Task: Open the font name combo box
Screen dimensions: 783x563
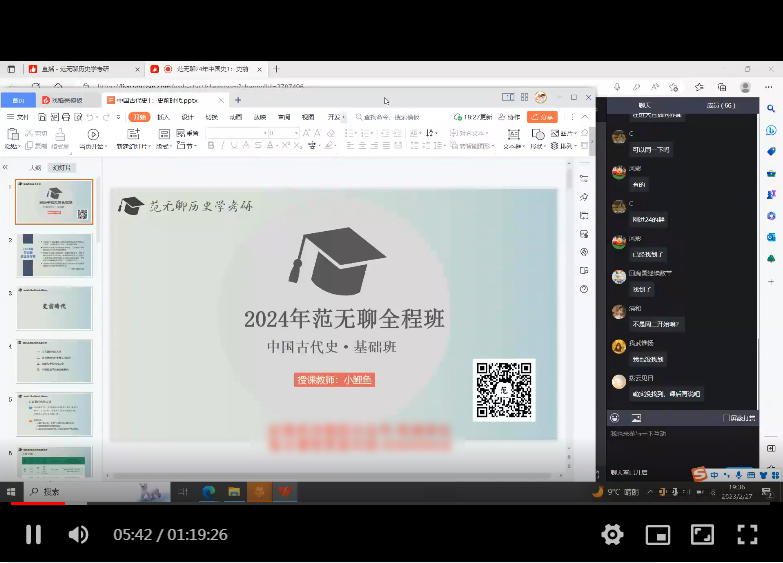Action: pyautogui.click(x=237, y=133)
